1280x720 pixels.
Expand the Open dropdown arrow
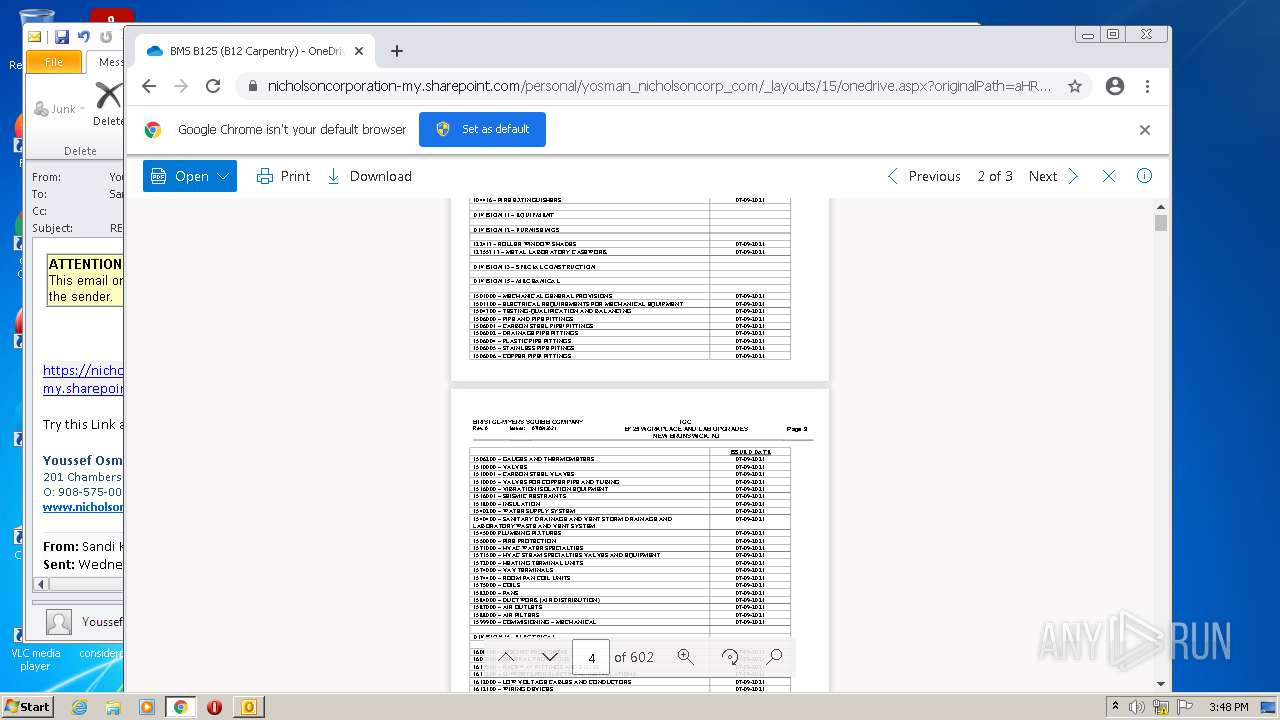tap(224, 176)
